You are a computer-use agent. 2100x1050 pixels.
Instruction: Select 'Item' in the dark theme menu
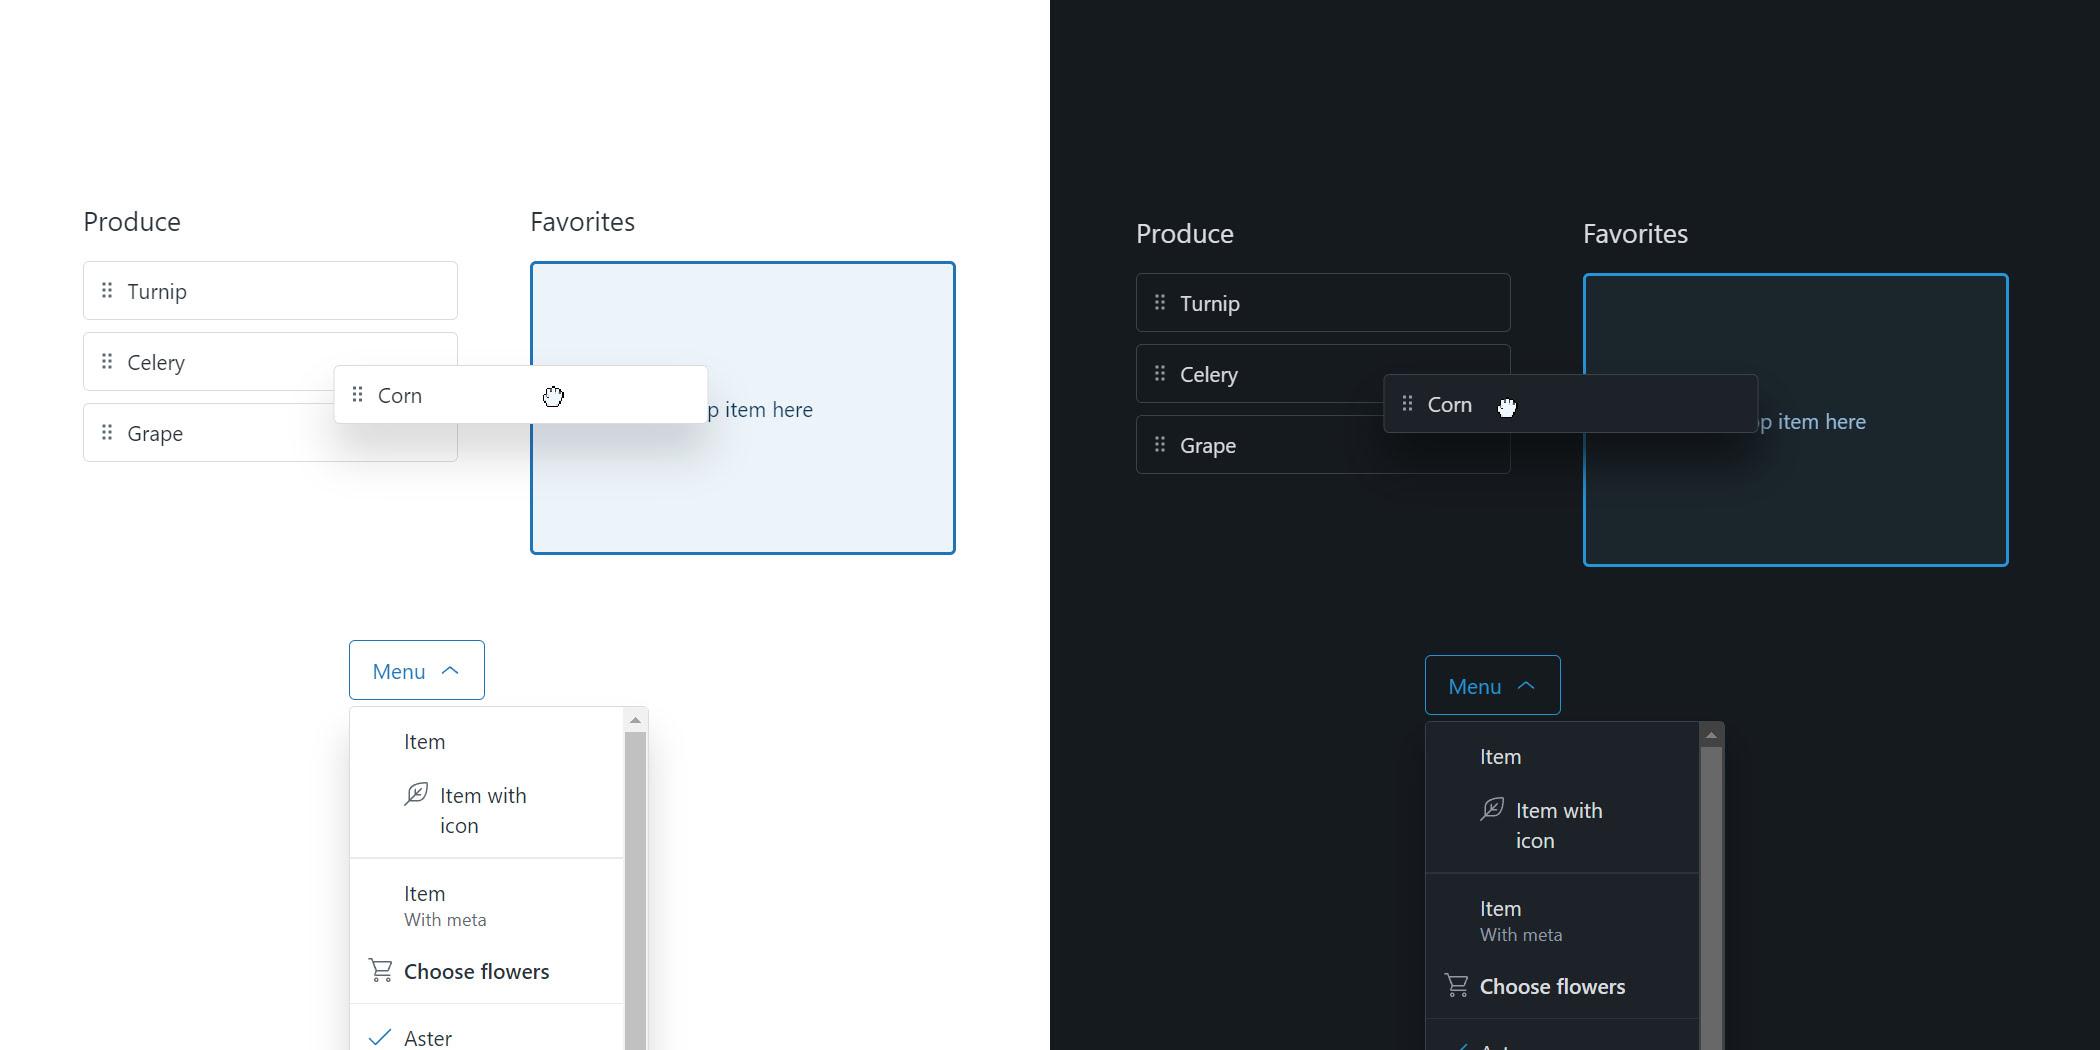[1500, 756]
